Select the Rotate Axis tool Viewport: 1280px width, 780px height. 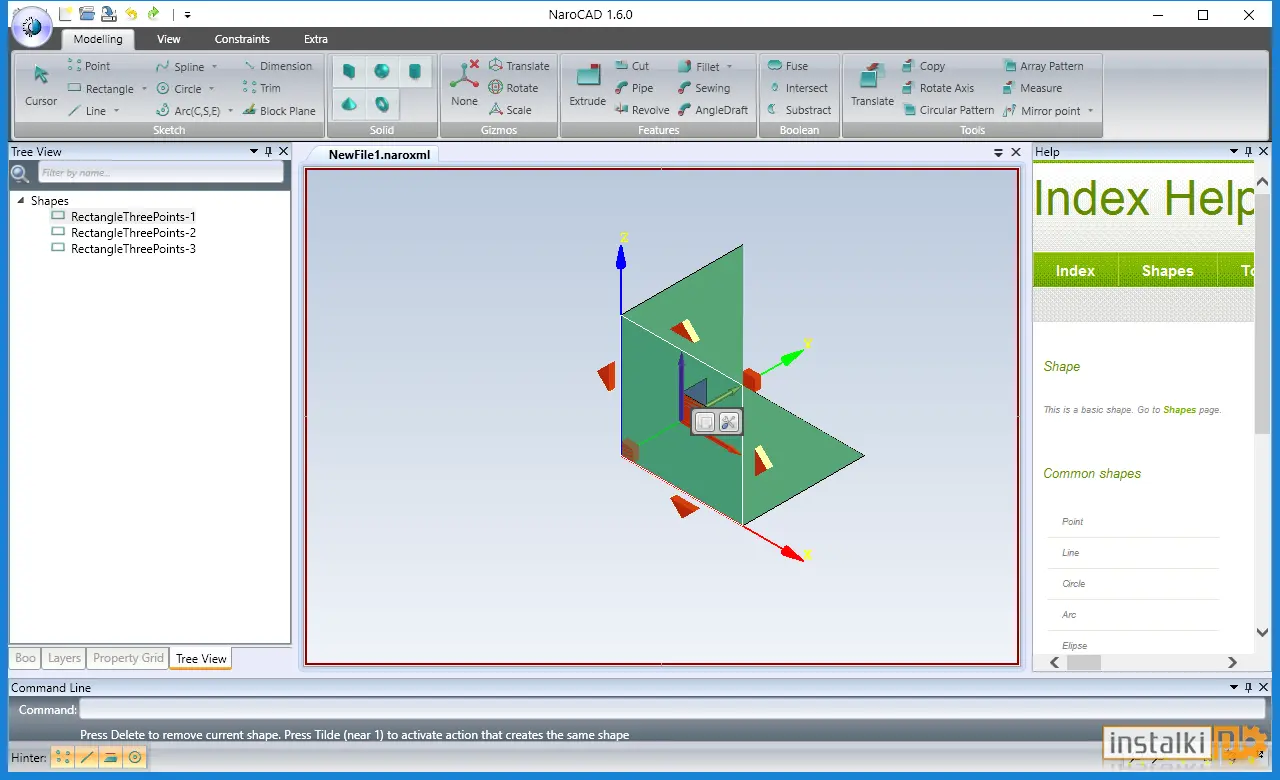[938, 88]
